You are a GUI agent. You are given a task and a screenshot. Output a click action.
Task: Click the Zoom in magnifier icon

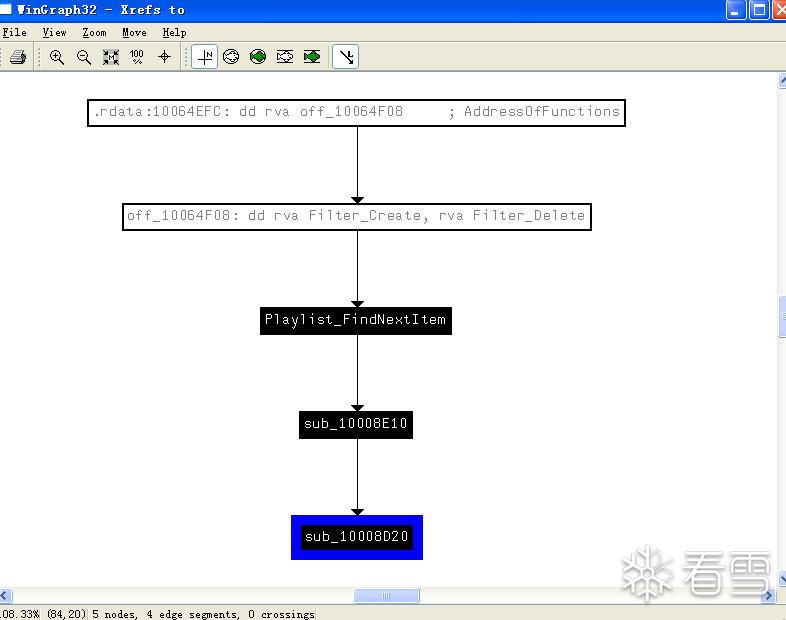pyautogui.click(x=57, y=57)
